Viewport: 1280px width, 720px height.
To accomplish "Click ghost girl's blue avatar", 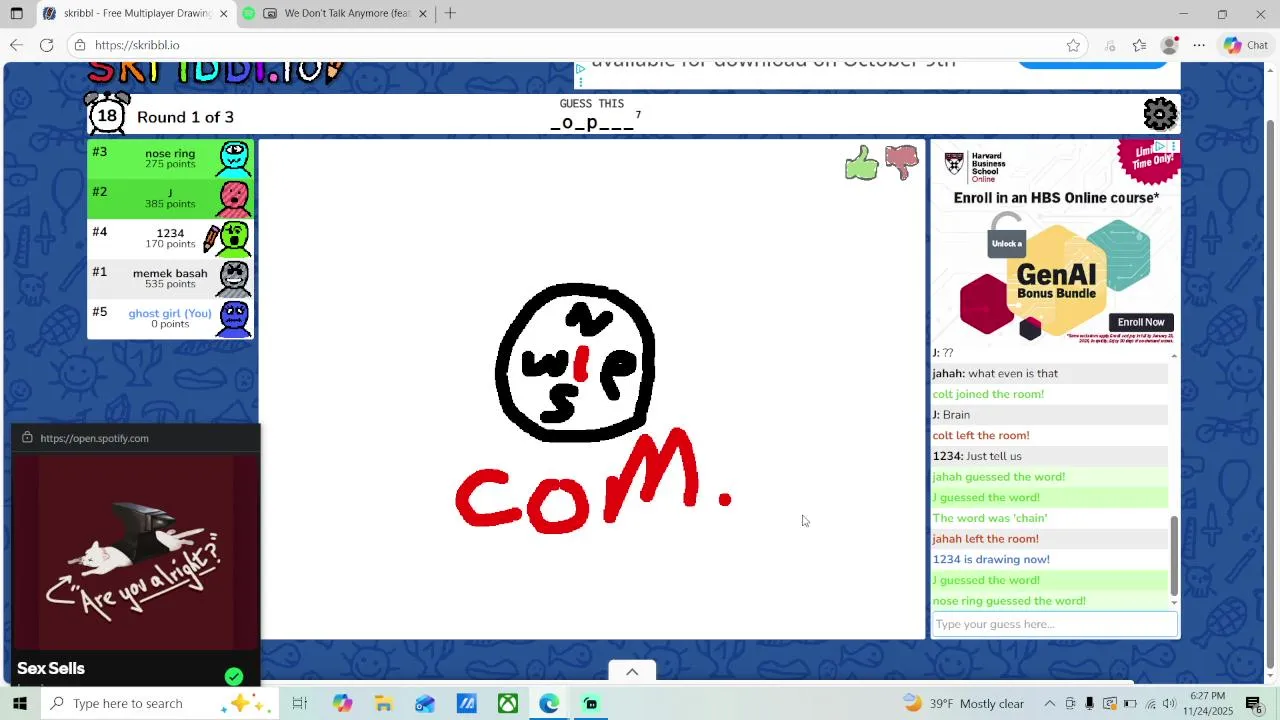I will click(234, 318).
